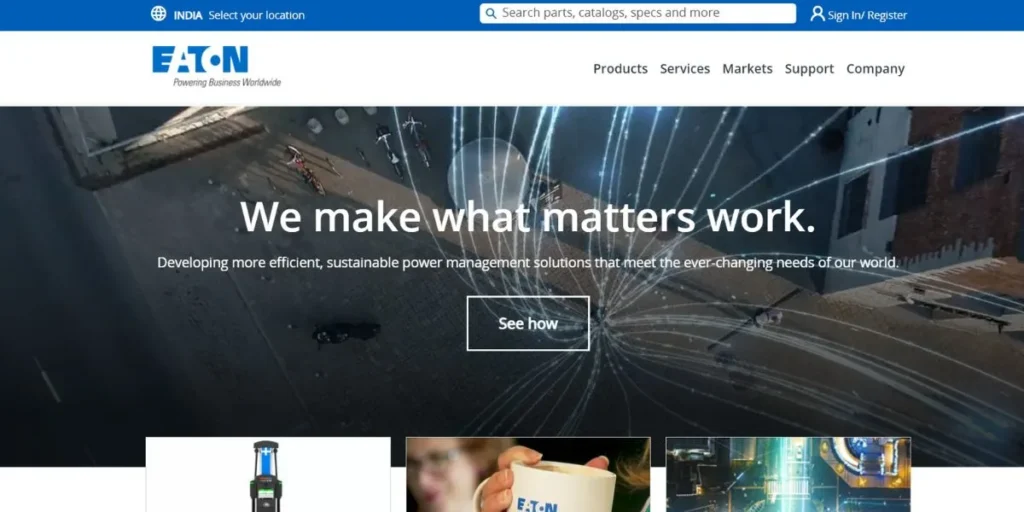Focus the search parts and catalogs field
This screenshot has height=512, width=1024.
pos(645,13)
